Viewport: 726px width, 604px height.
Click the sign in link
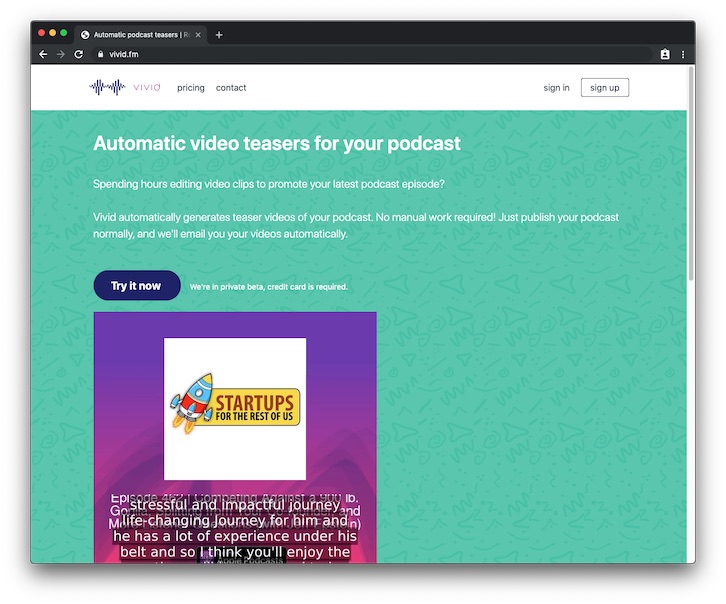[x=557, y=87]
